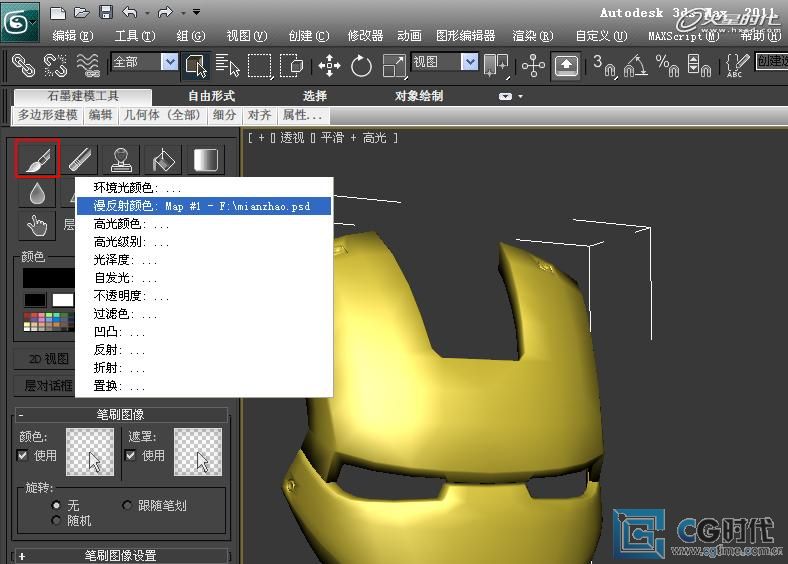788x564 pixels.
Task: Save the scene with floppy disk icon
Action: [106, 12]
